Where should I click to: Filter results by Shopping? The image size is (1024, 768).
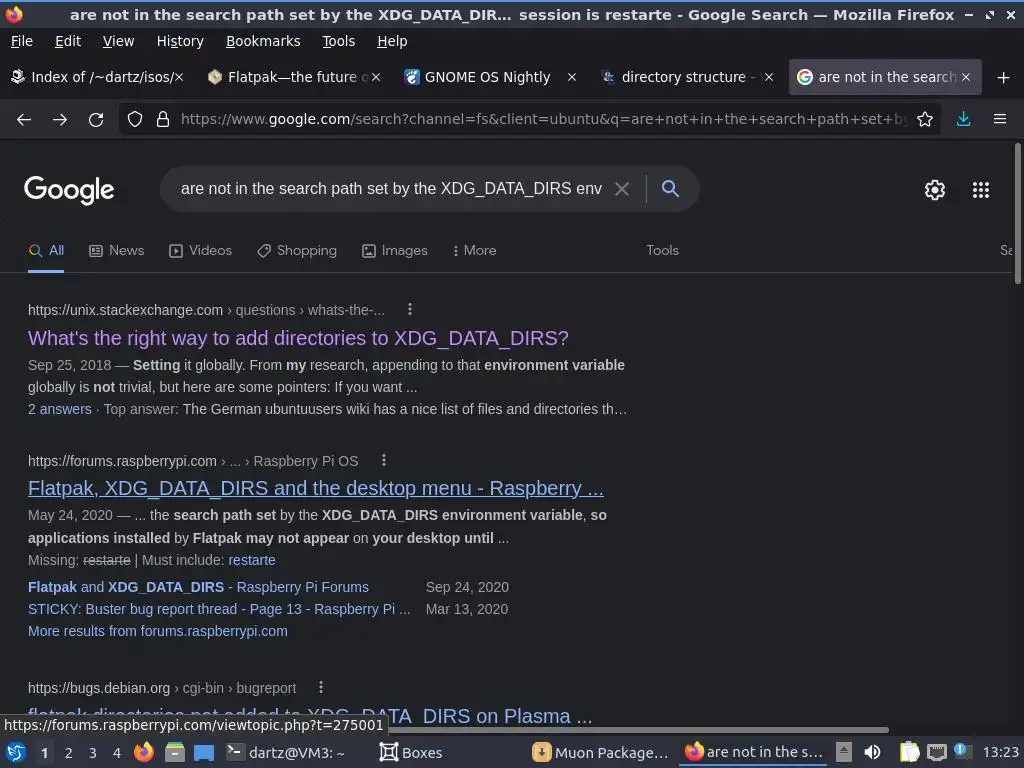pos(296,251)
